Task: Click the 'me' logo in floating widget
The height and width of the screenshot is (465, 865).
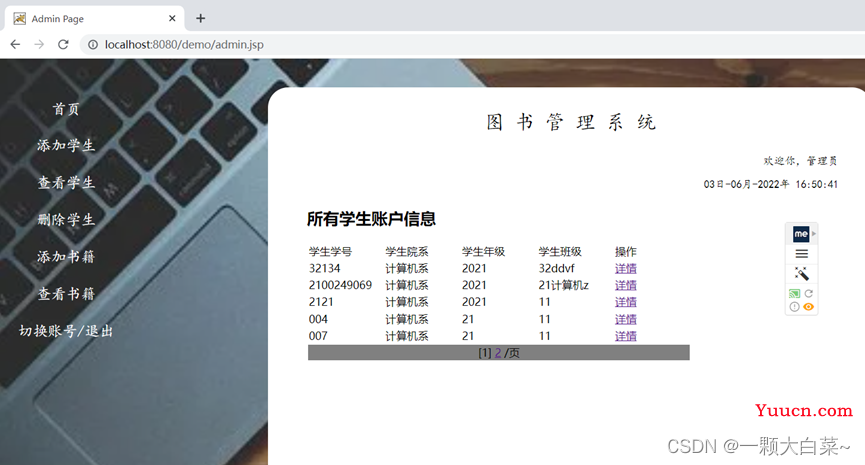Action: coord(800,234)
